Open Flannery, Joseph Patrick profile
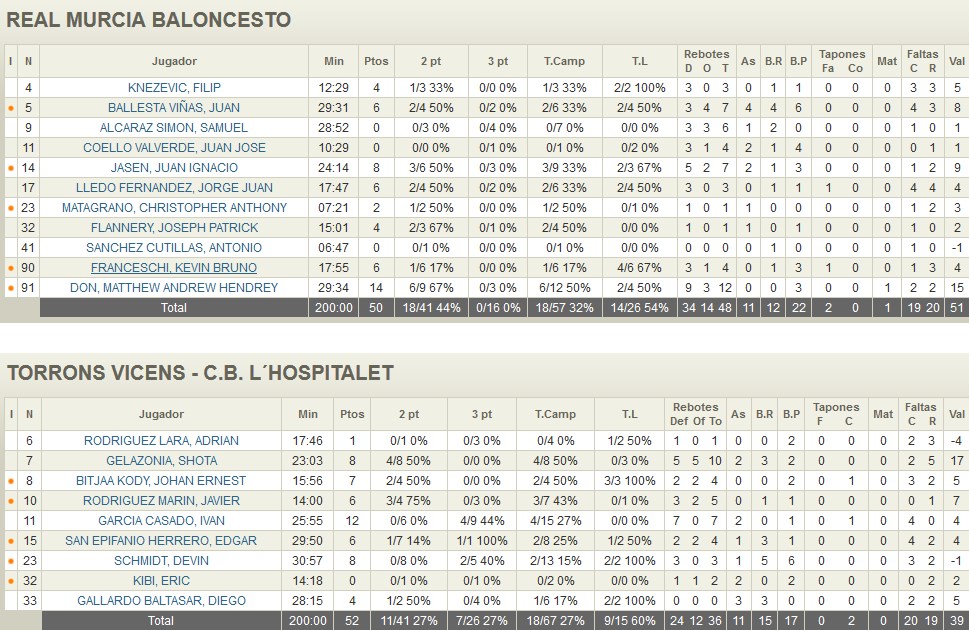Viewport: 969px width, 630px height. click(174, 228)
